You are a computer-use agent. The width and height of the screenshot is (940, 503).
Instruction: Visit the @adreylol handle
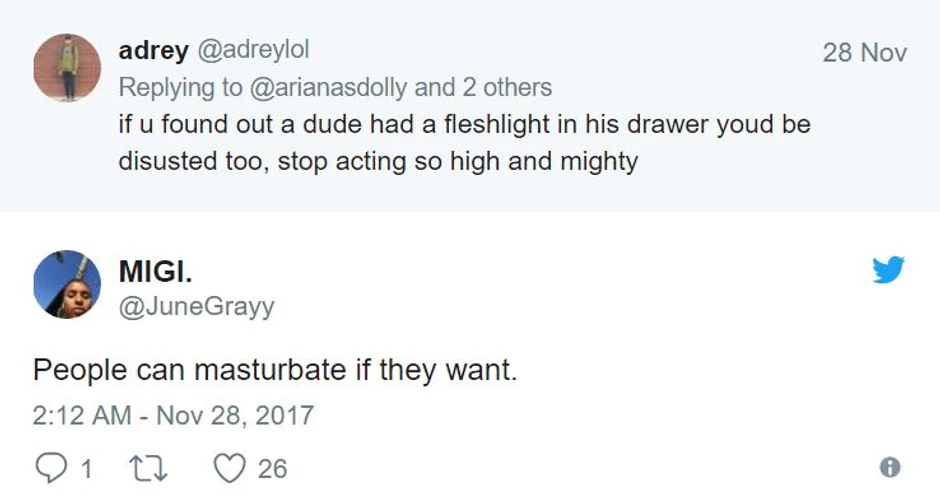click(x=258, y=50)
